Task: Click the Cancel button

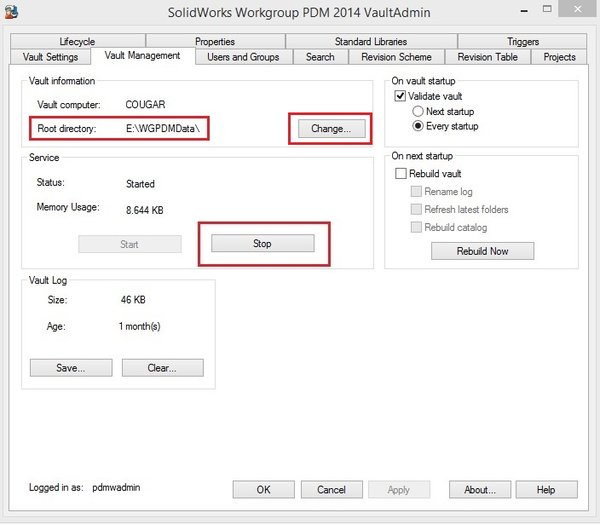Action: (332, 490)
